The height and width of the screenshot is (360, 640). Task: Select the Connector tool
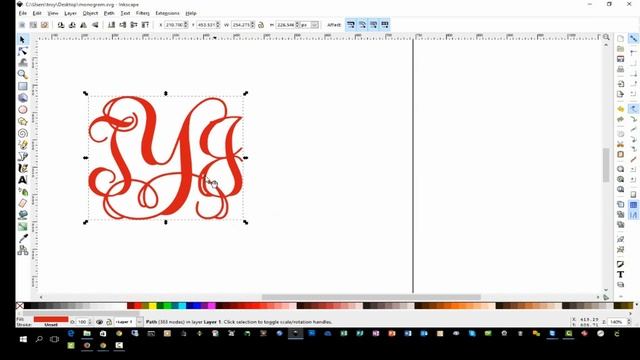22,250
